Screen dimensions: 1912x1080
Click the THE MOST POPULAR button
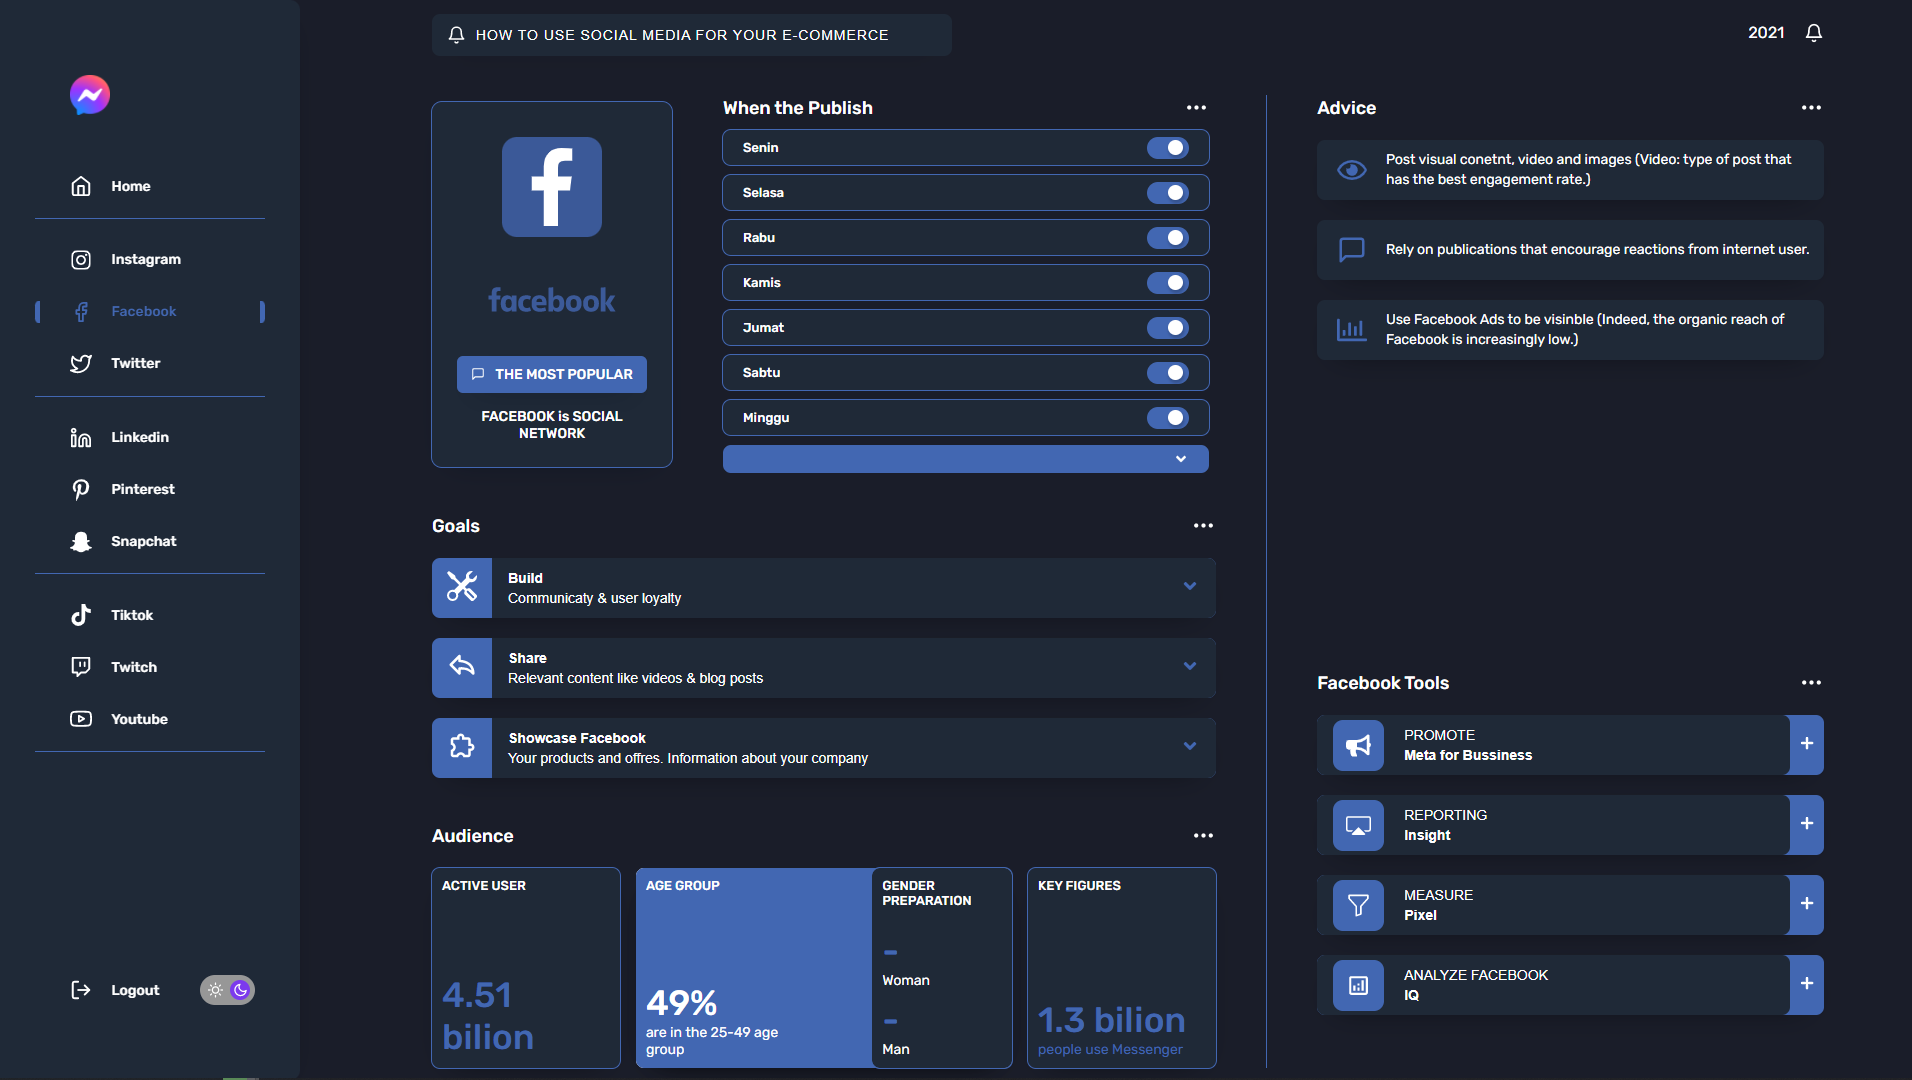[551, 374]
